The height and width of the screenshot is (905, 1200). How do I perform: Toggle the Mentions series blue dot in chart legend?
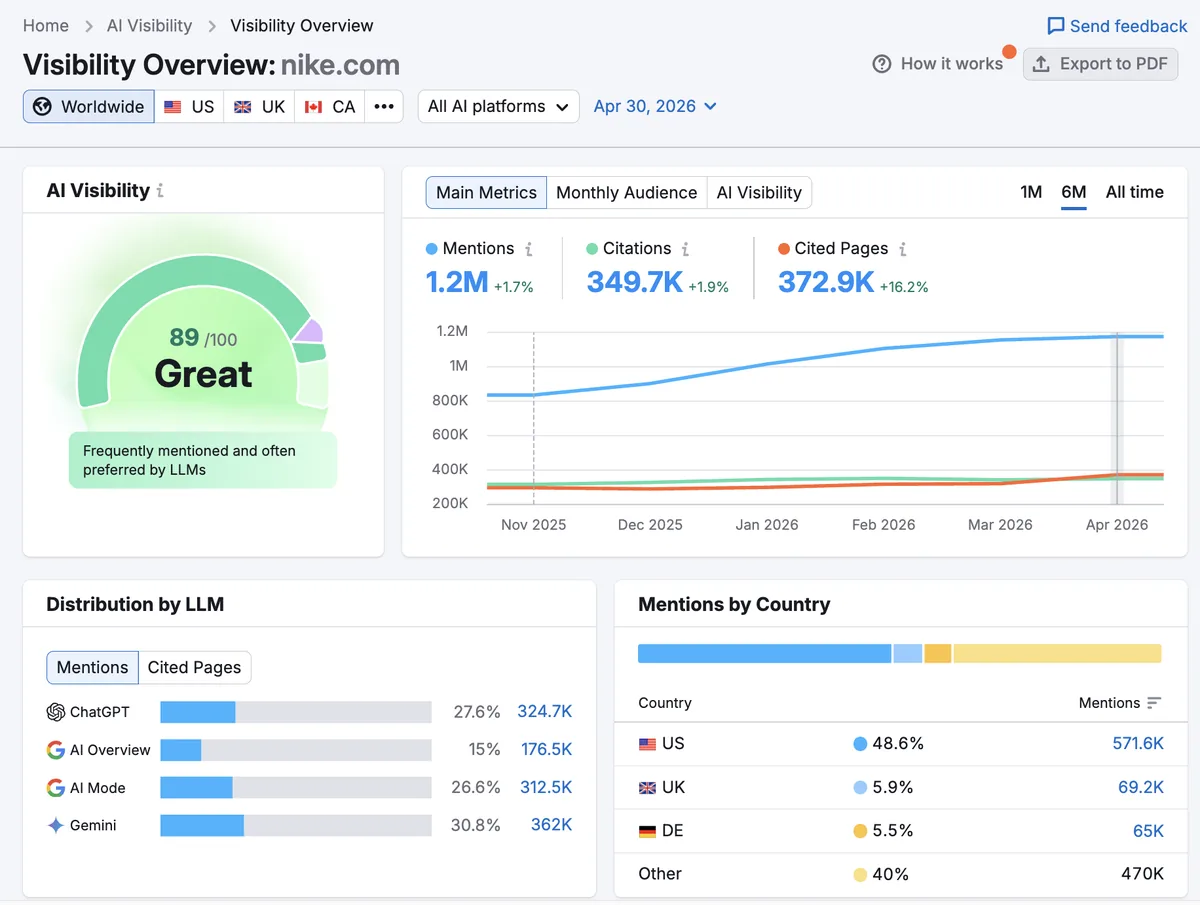(432, 249)
